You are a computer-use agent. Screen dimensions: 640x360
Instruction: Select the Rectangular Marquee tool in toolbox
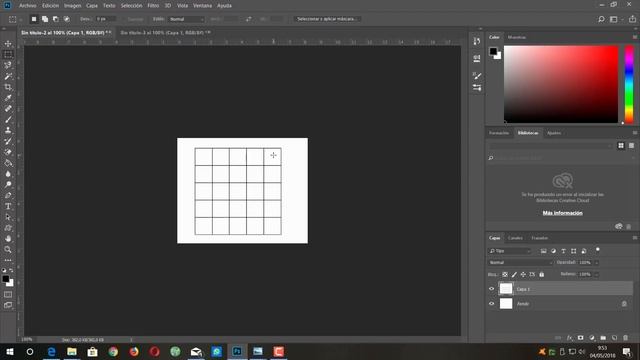tap(8, 54)
